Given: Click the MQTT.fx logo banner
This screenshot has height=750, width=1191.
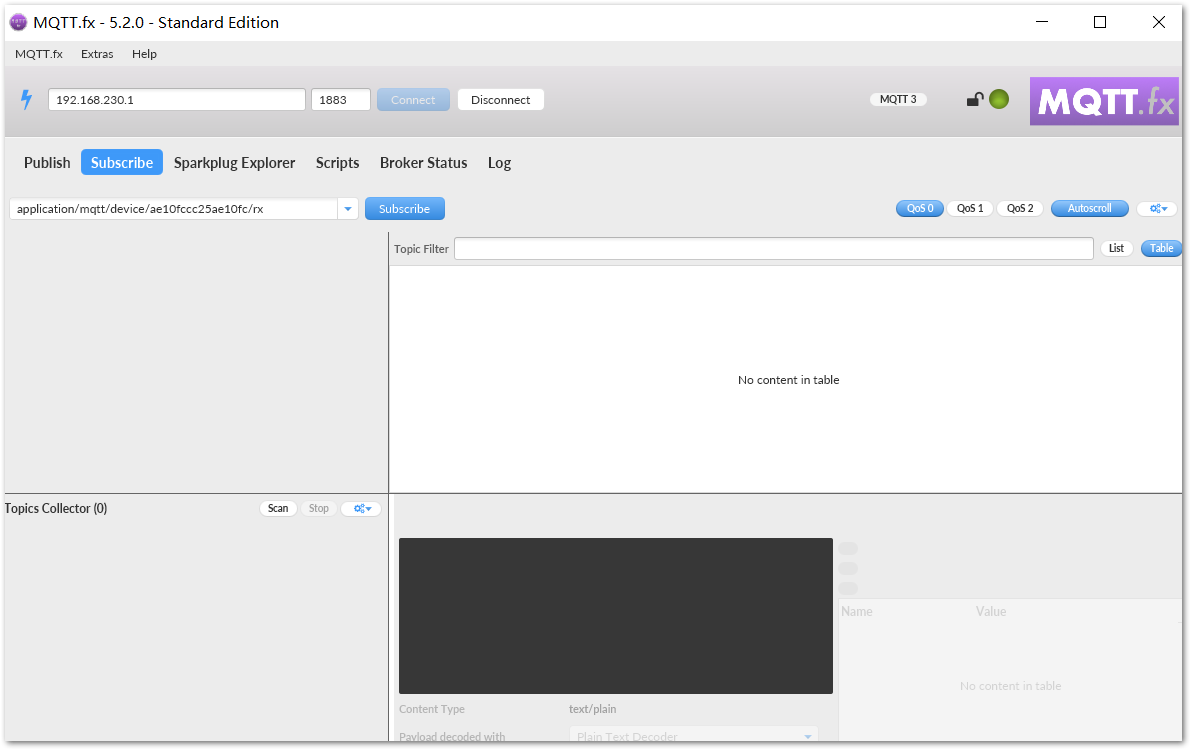Looking at the screenshot, I should [1104, 101].
